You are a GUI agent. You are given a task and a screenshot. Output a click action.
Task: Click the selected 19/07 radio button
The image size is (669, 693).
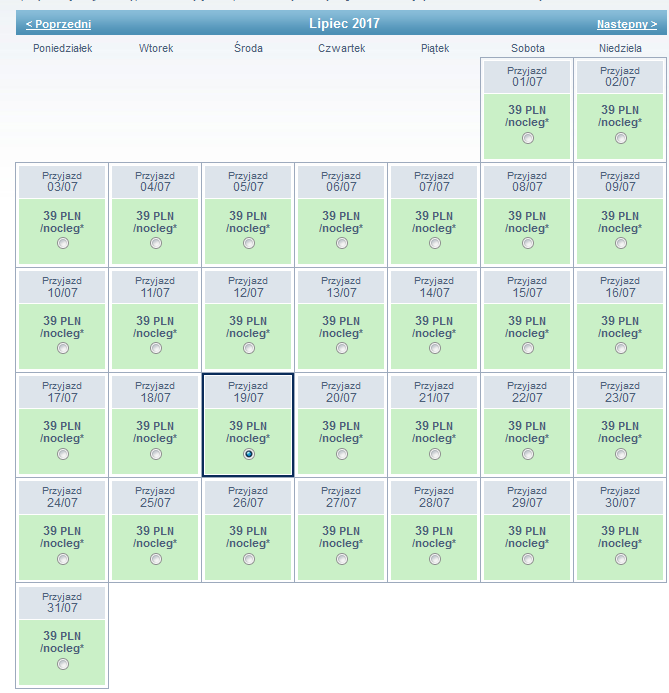click(x=249, y=454)
